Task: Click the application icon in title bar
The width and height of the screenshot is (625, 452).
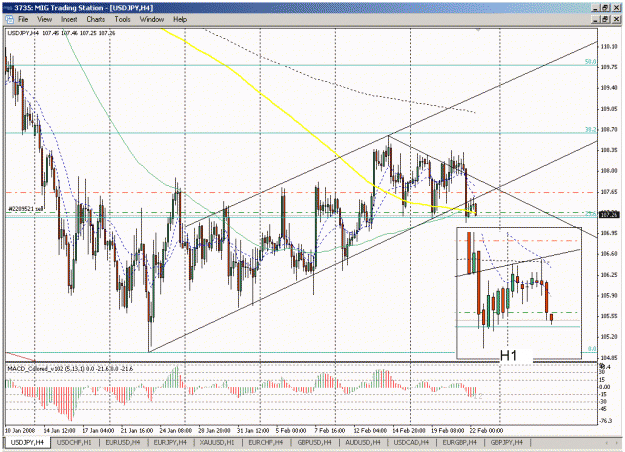Action: click(x=8, y=8)
